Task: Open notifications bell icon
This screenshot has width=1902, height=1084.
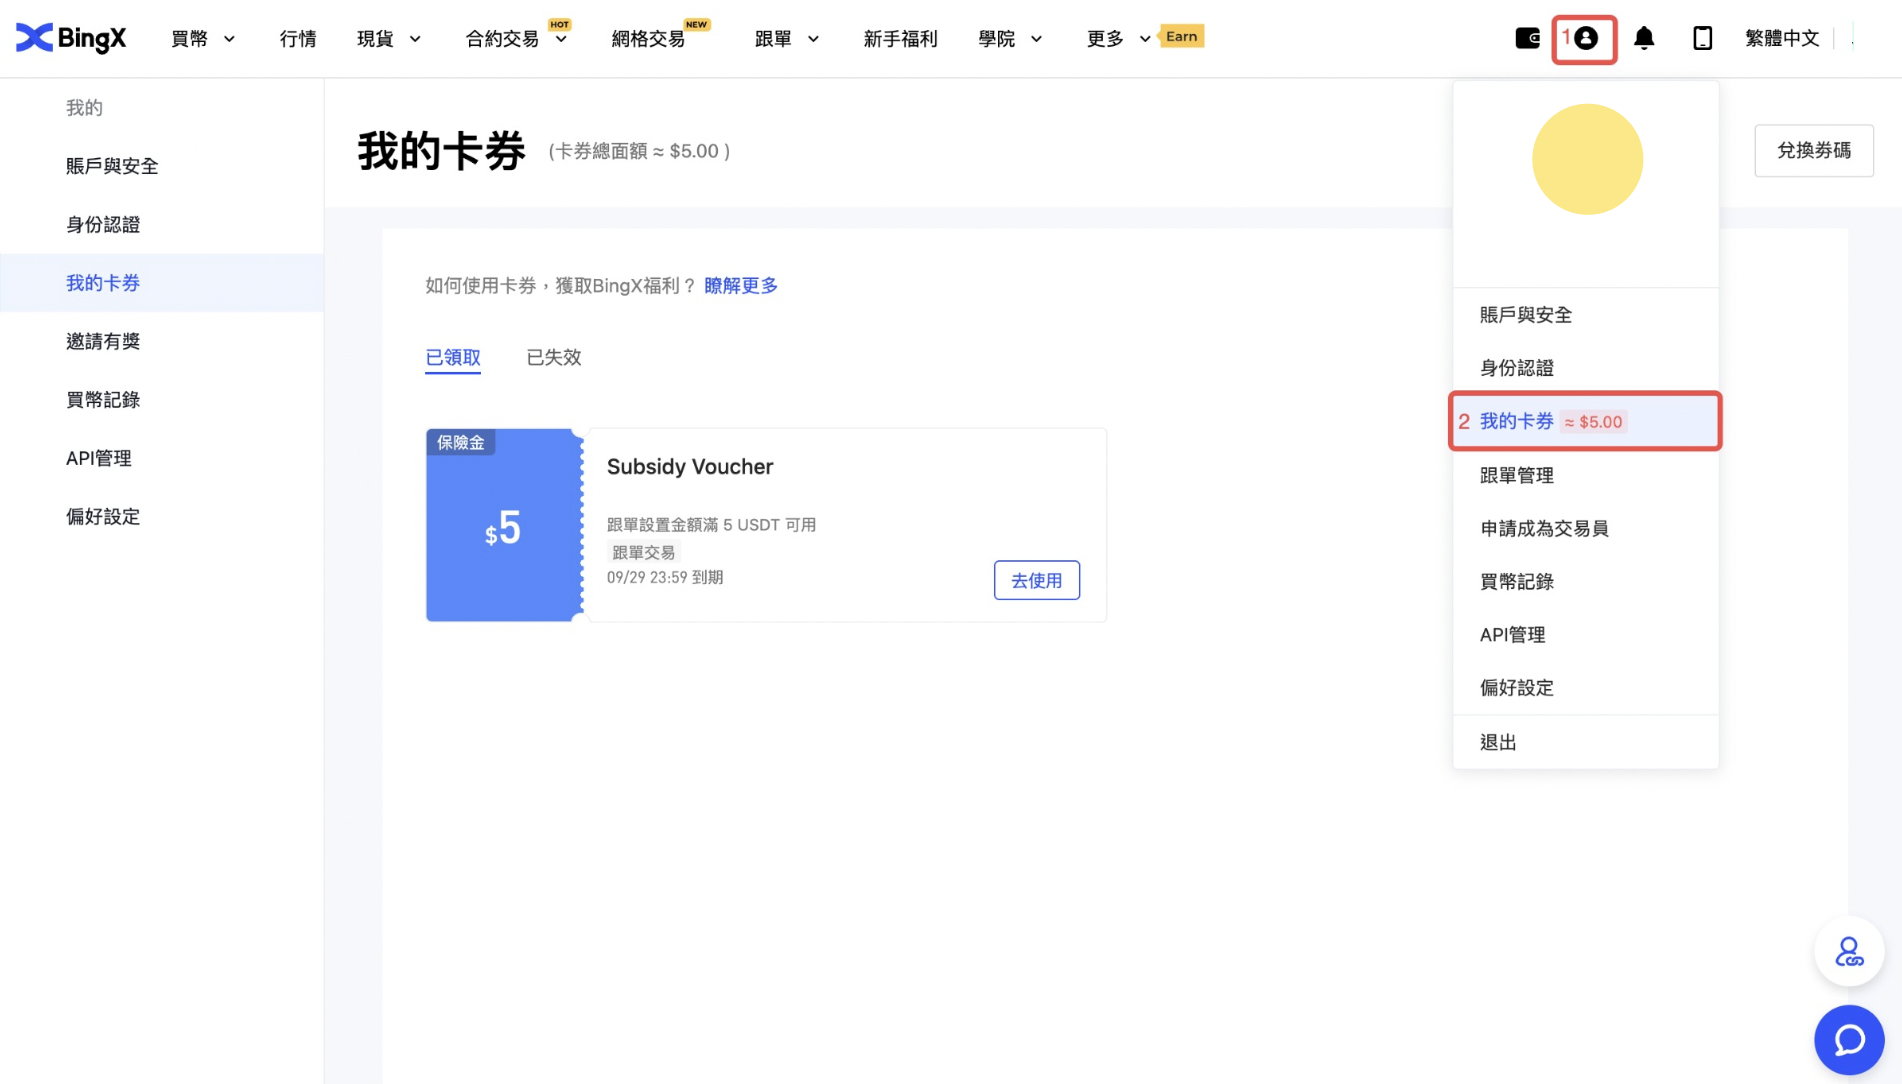Action: 1643,38
